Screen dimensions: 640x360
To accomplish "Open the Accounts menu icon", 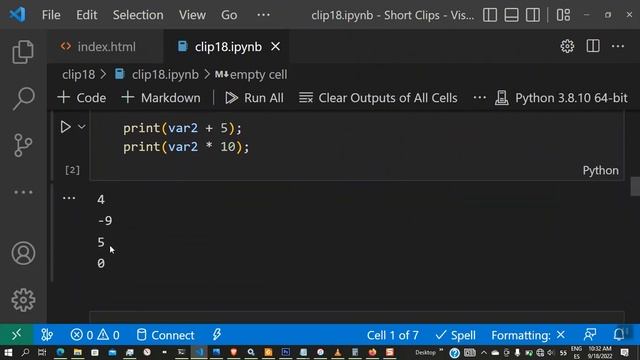I will click(x=23, y=253).
